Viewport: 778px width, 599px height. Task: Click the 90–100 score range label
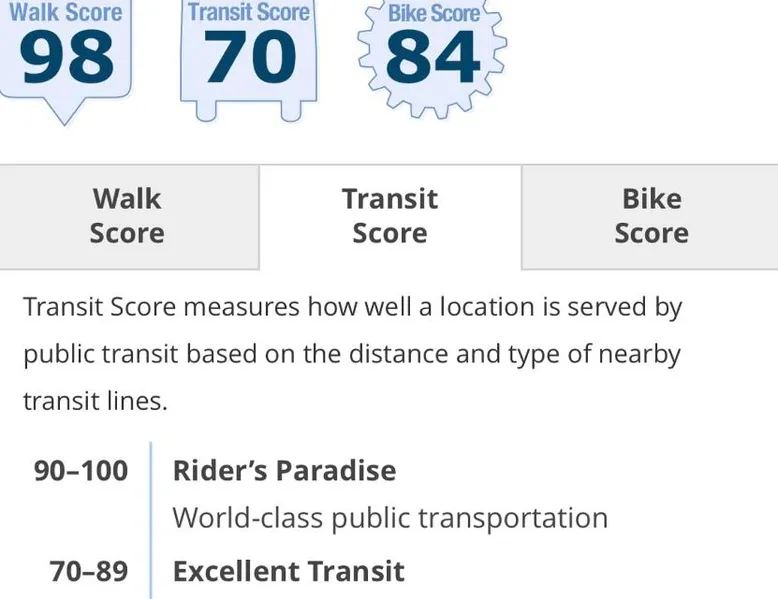pos(81,470)
